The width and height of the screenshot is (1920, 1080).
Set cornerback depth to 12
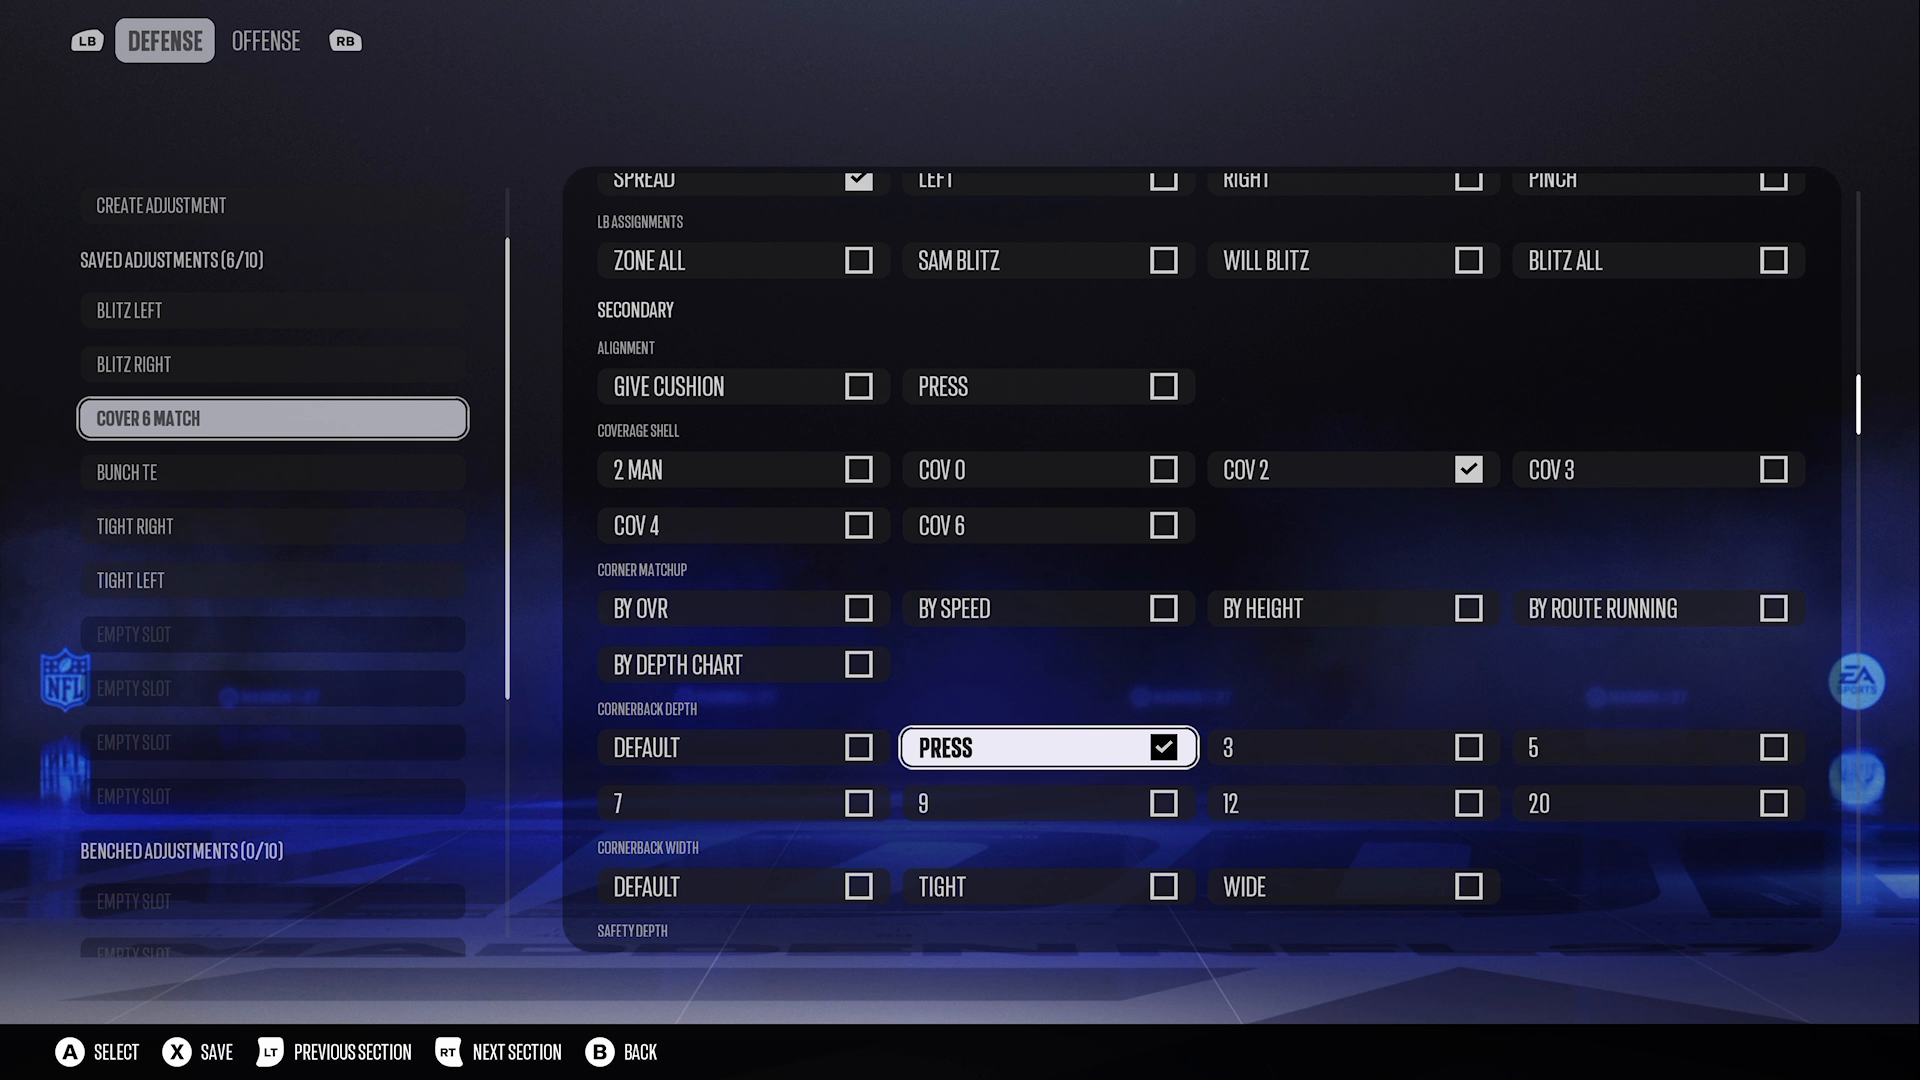click(x=1353, y=804)
